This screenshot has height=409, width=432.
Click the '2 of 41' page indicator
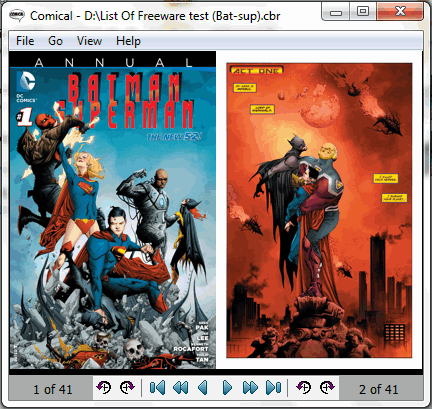tap(379, 389)
